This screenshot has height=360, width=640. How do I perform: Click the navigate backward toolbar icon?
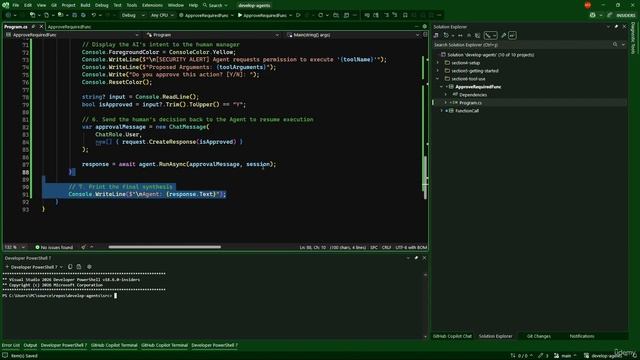[x=9, y=15]
